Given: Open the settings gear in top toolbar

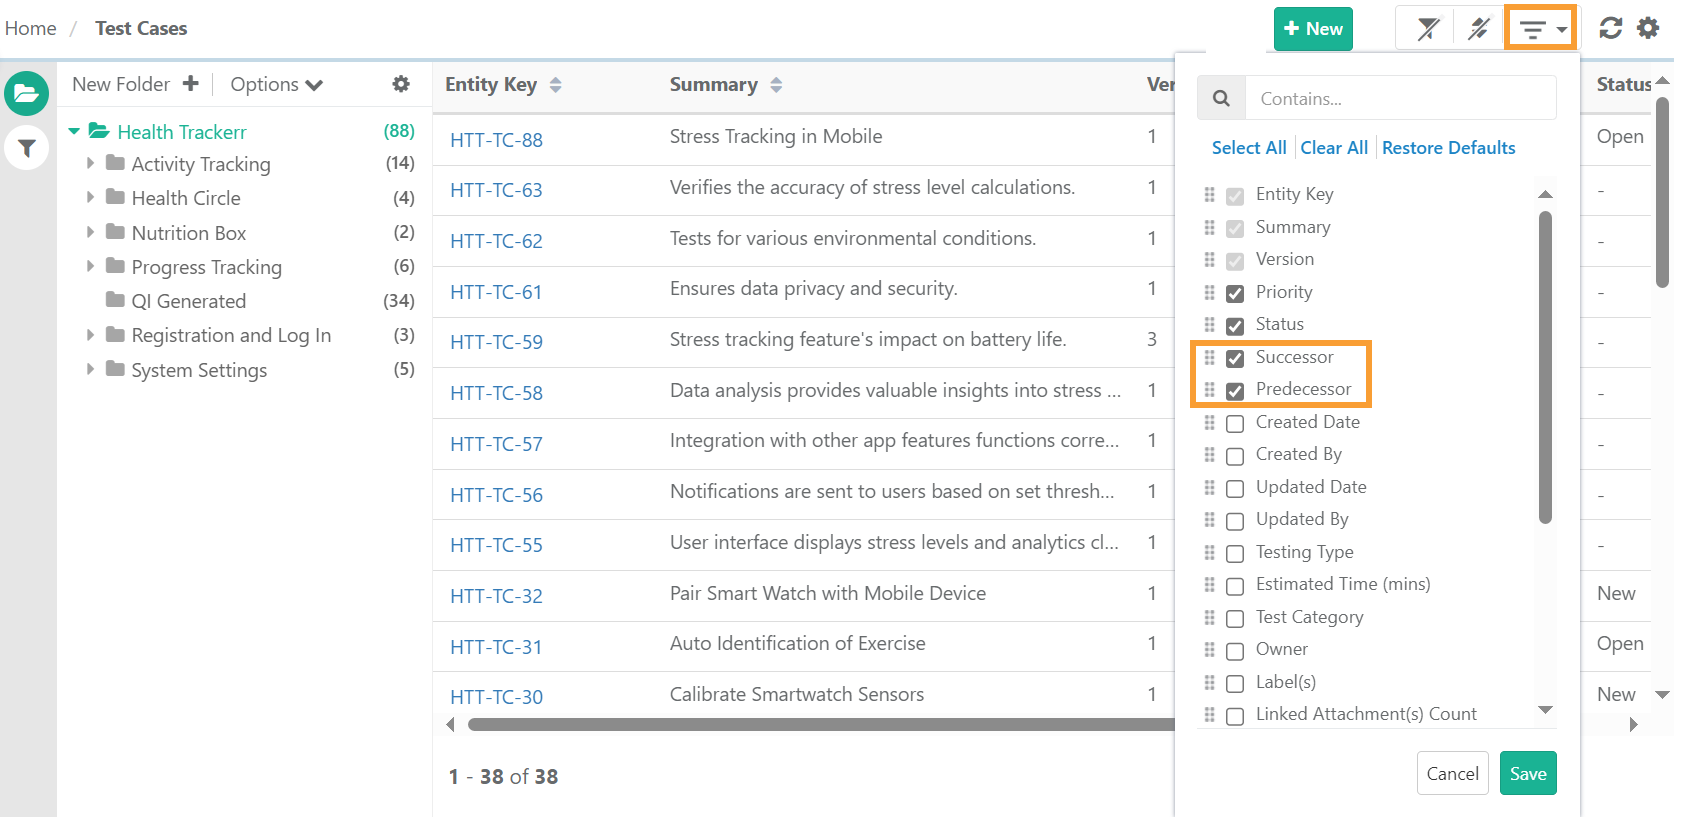Looking at the screenshot, I should click(1648, 28).
